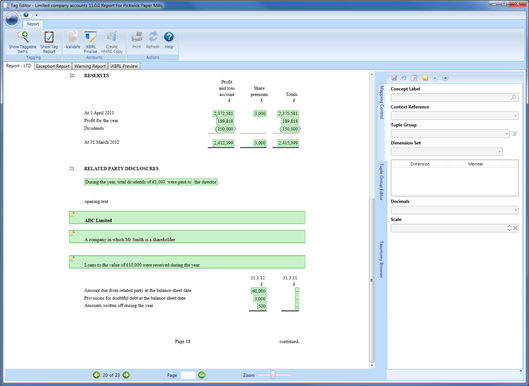The width and height of the screenshot is (529, 386).
Task: Select 'A company in which Mr Smith' block
Action: (187, 237)
